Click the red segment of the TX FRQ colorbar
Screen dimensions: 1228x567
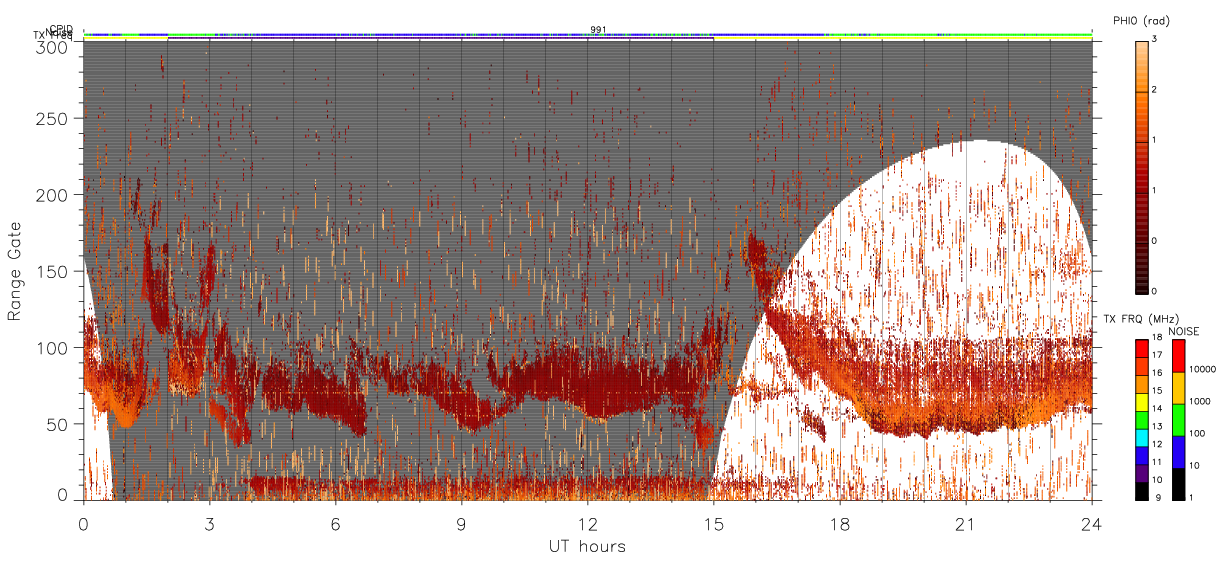point(1142,348)
